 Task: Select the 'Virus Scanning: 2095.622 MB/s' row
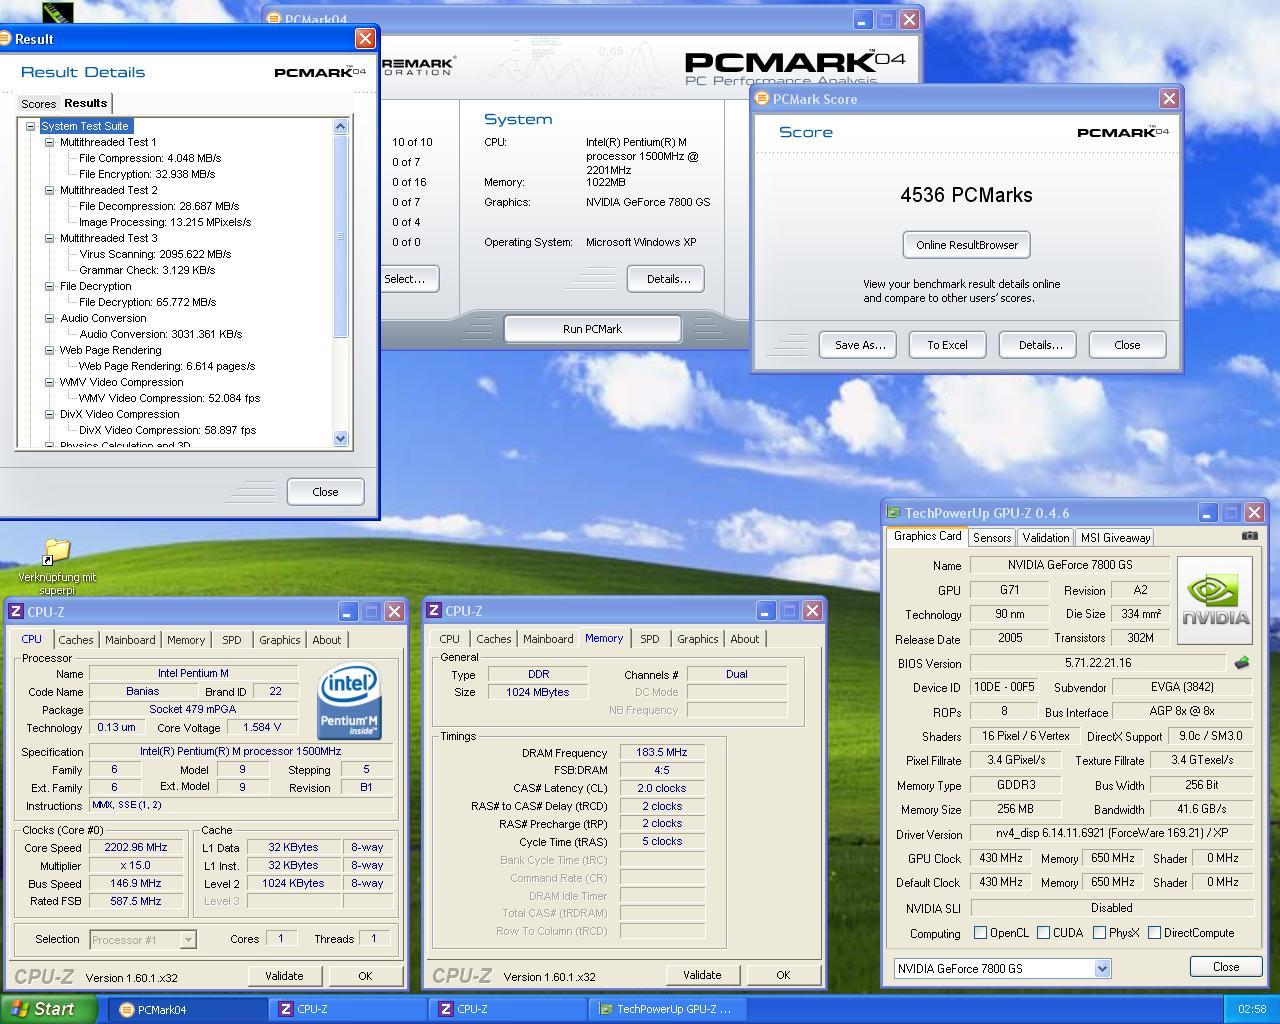pos(155,254)
